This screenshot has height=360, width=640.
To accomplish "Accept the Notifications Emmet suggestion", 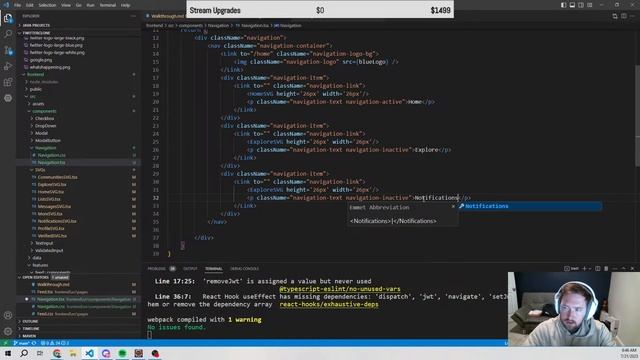I will tap(530, 206).
